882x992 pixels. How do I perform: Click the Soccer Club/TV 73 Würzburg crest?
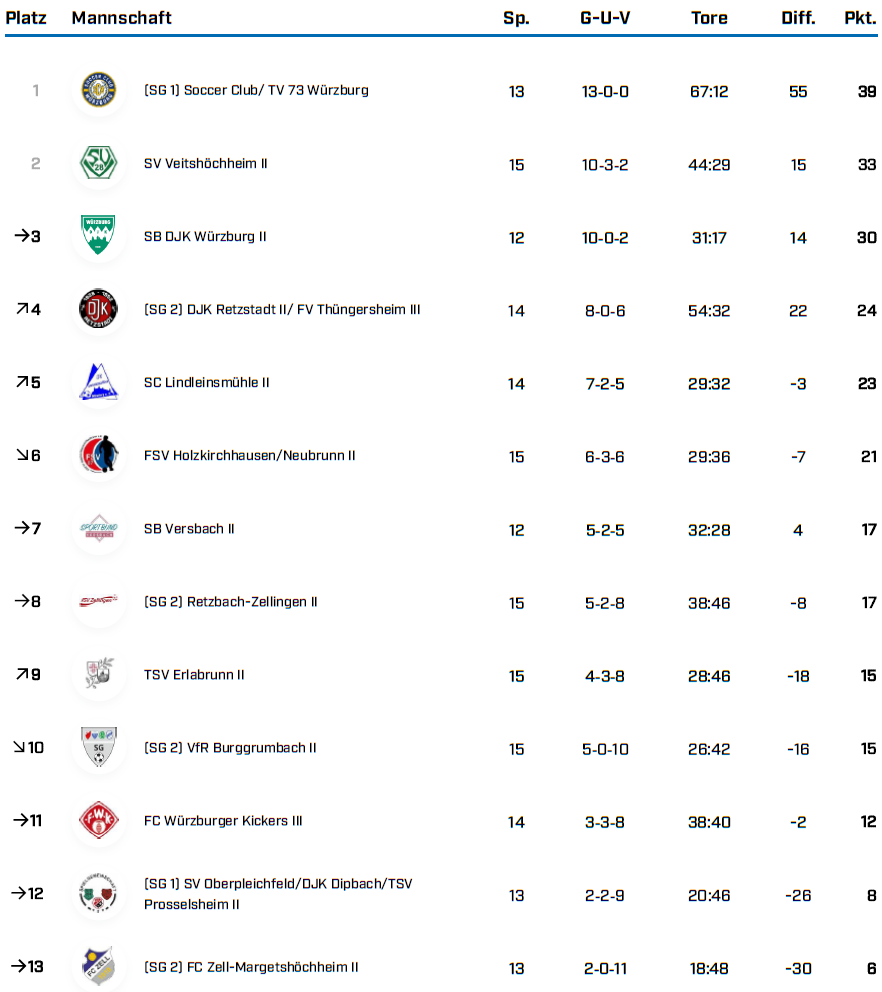pyautogui.click(x=99, y=90)
